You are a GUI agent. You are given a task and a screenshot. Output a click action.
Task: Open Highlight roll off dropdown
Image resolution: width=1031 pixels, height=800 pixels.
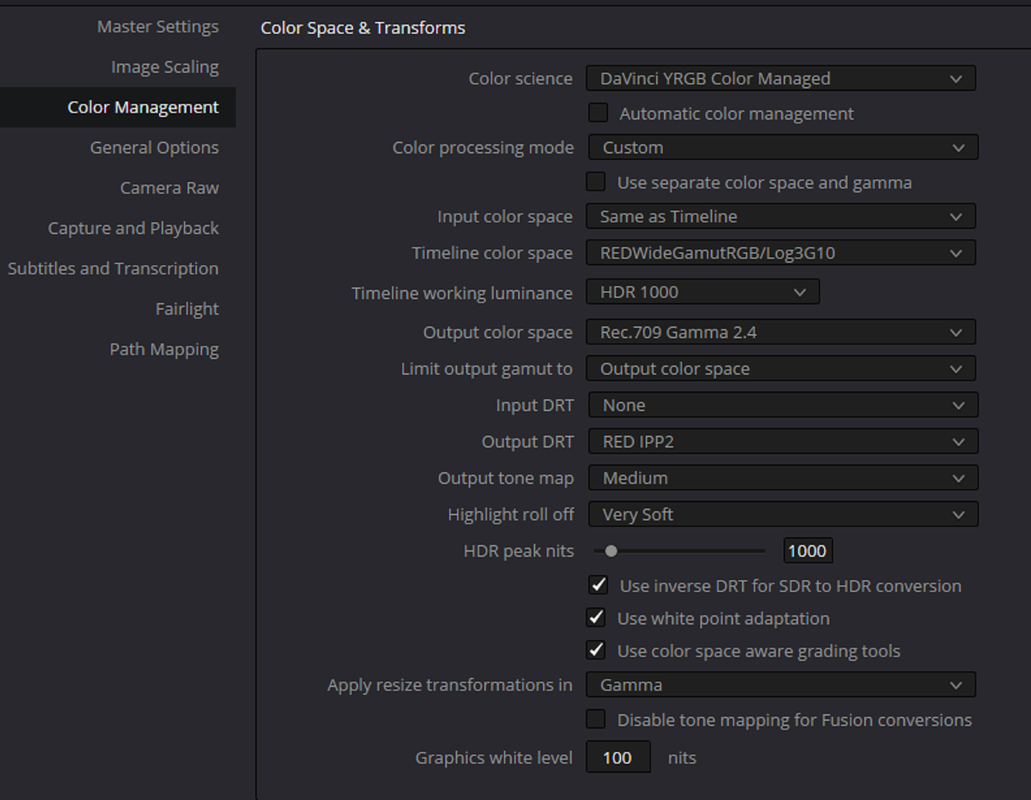pos(782,514)
